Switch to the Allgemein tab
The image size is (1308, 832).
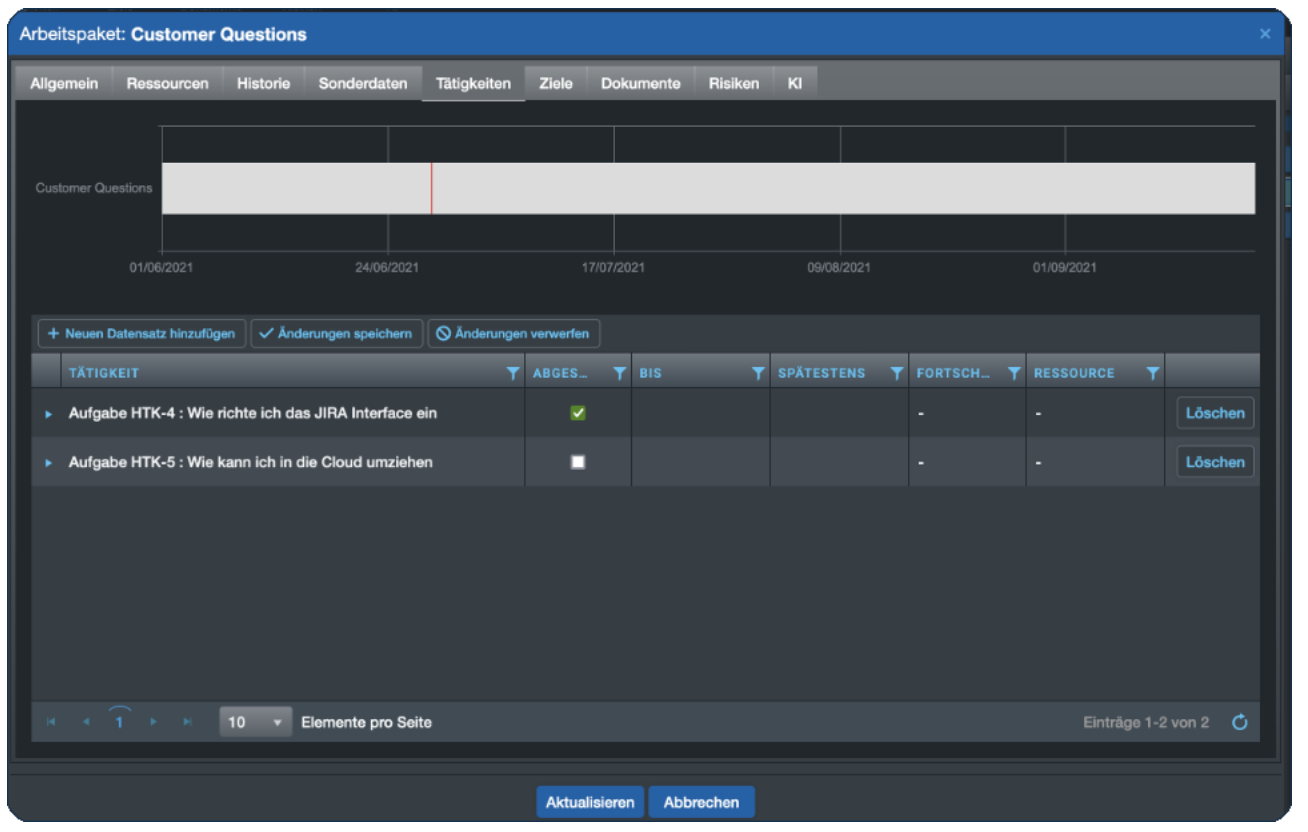(x=64, y=84)
